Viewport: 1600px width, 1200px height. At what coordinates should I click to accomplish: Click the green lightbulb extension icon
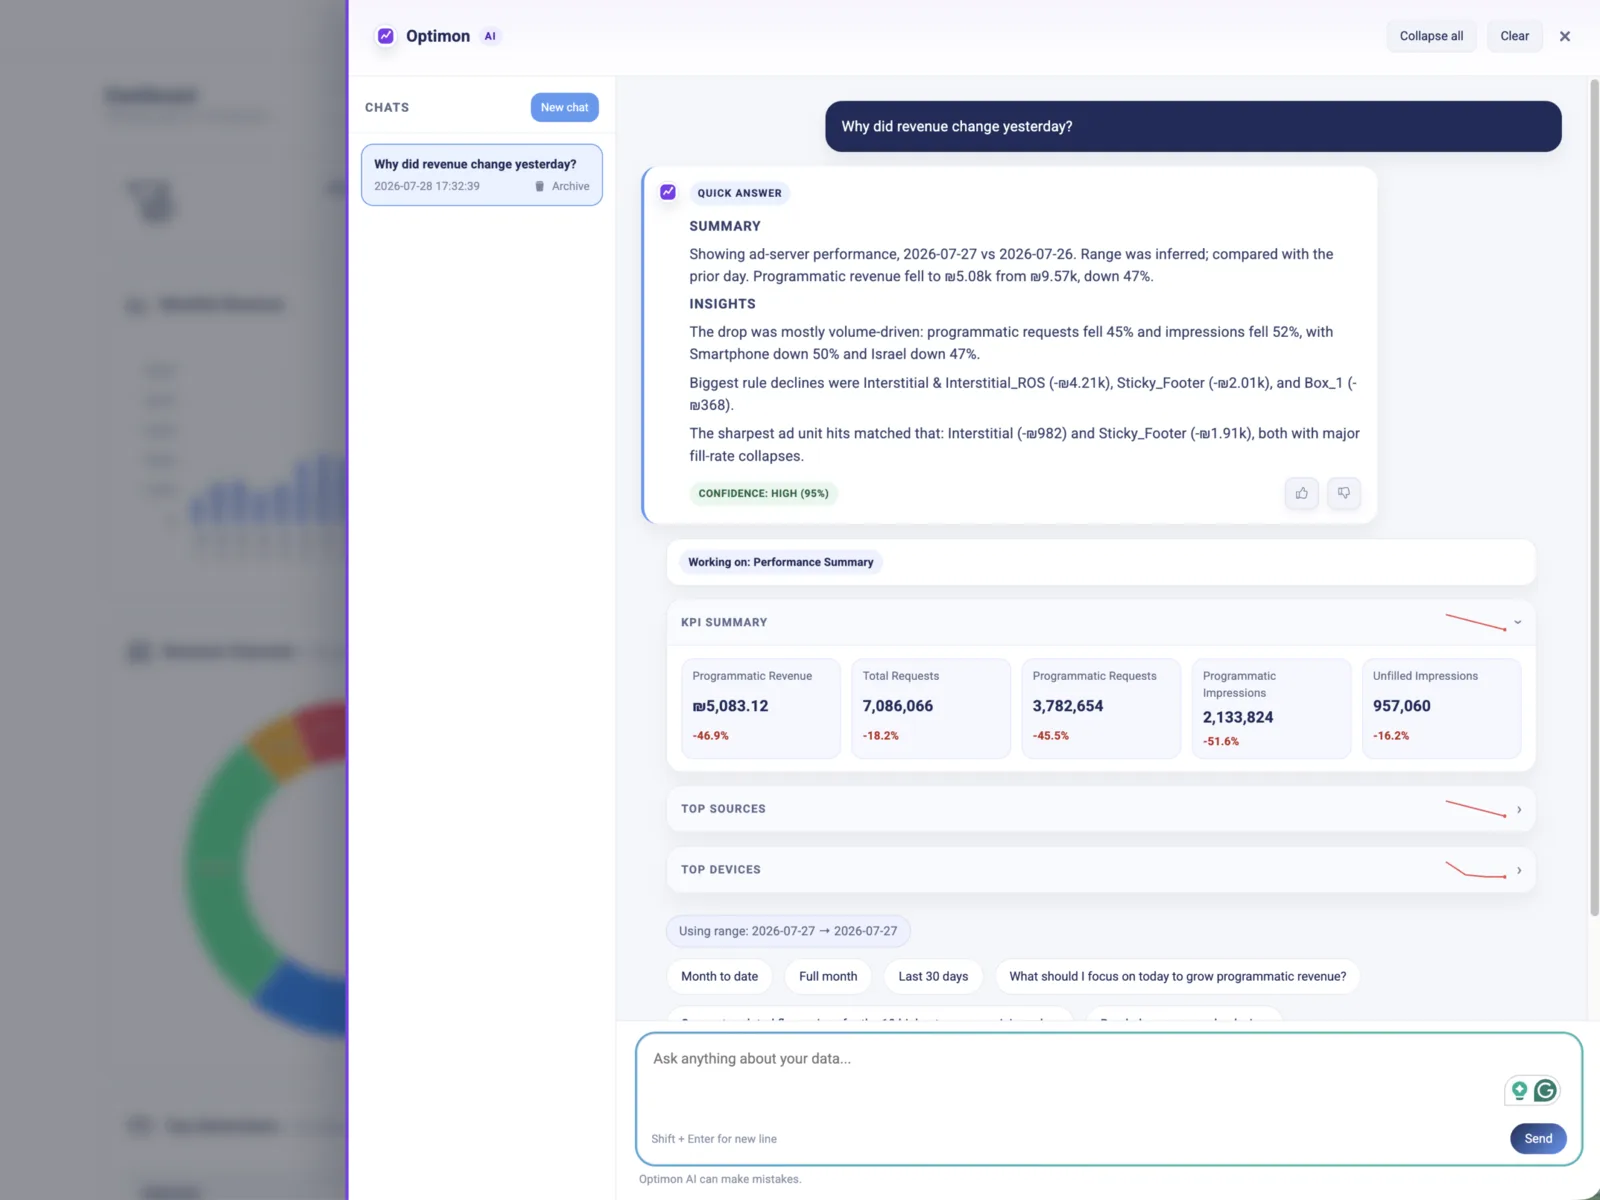coord(1519,1090)
